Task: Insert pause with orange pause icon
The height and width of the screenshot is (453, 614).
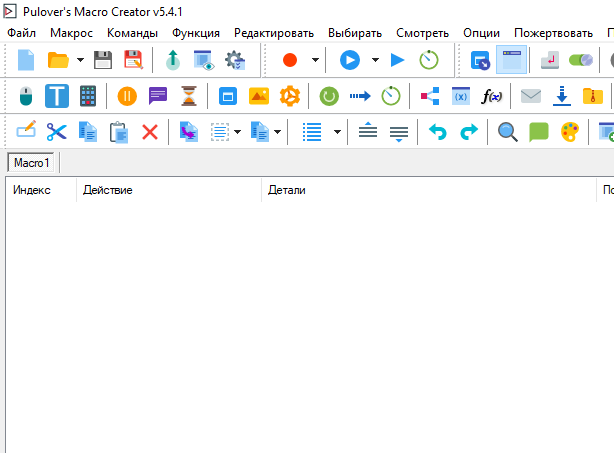Action: [x=127, y=96]
